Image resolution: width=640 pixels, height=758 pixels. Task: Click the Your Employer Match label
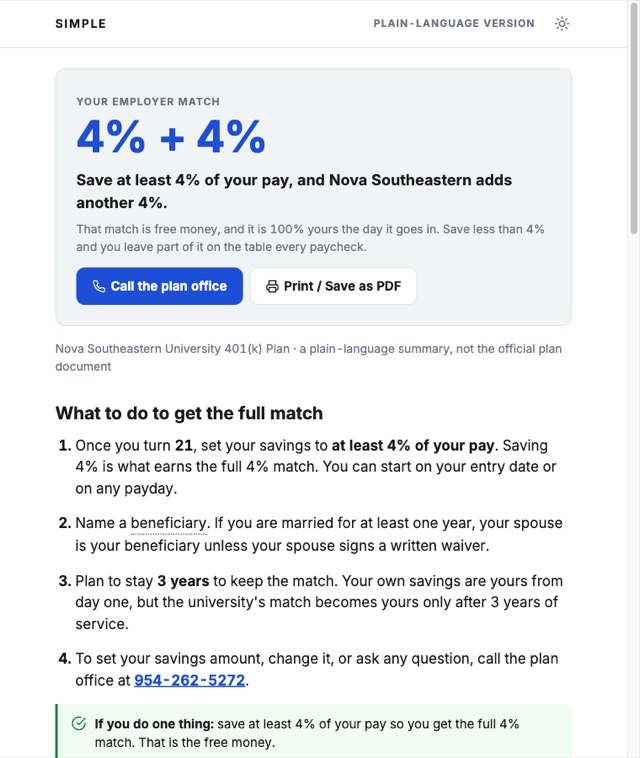pos(148,102)
